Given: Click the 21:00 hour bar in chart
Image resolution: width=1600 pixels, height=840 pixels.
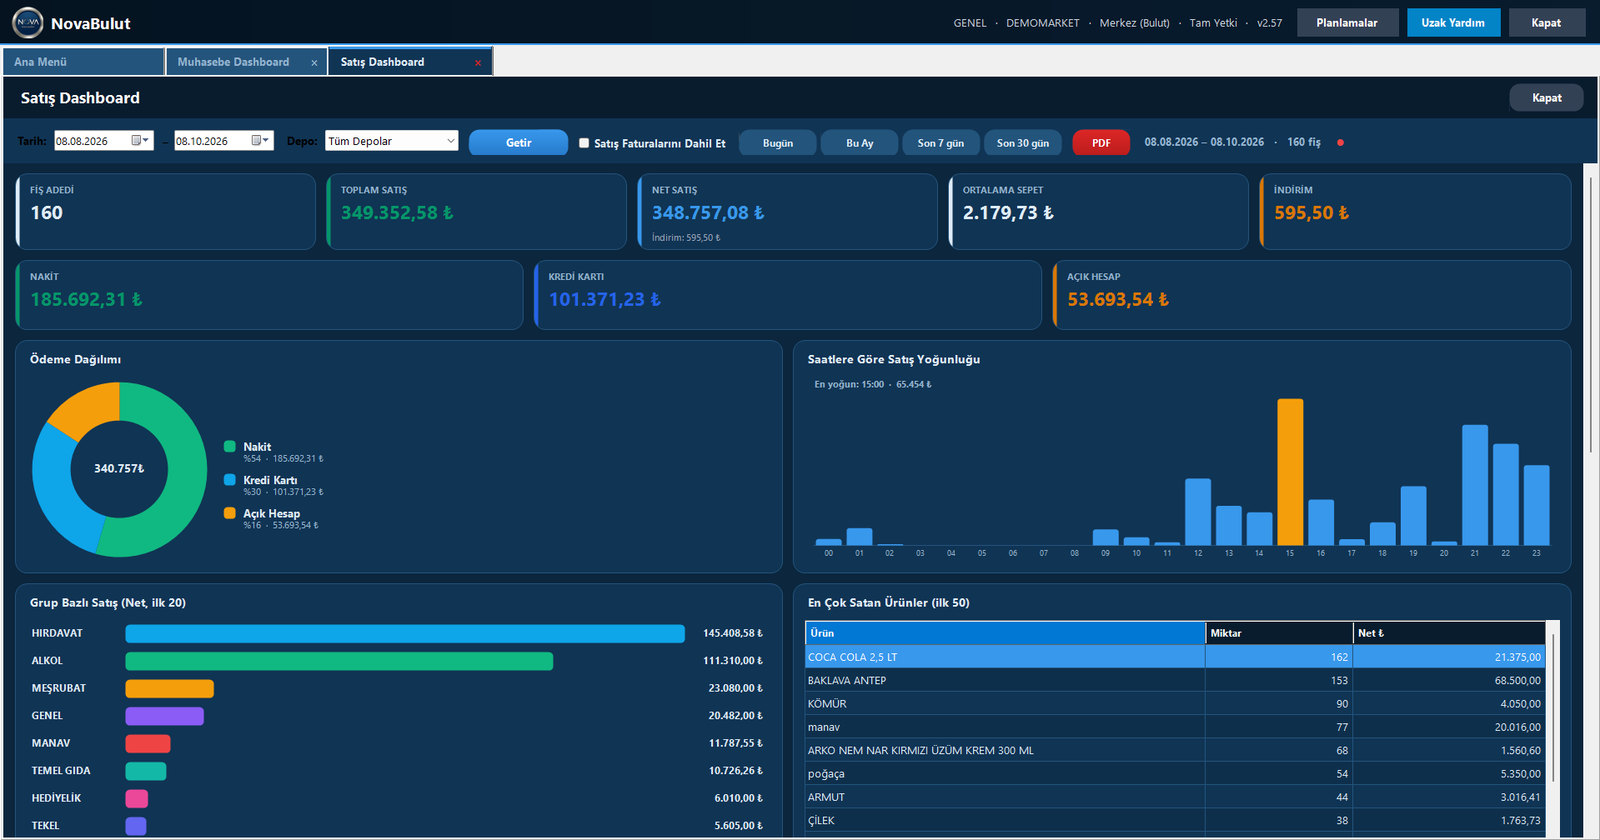Looking at the screenshot, I should click(x=1475, y=485).
